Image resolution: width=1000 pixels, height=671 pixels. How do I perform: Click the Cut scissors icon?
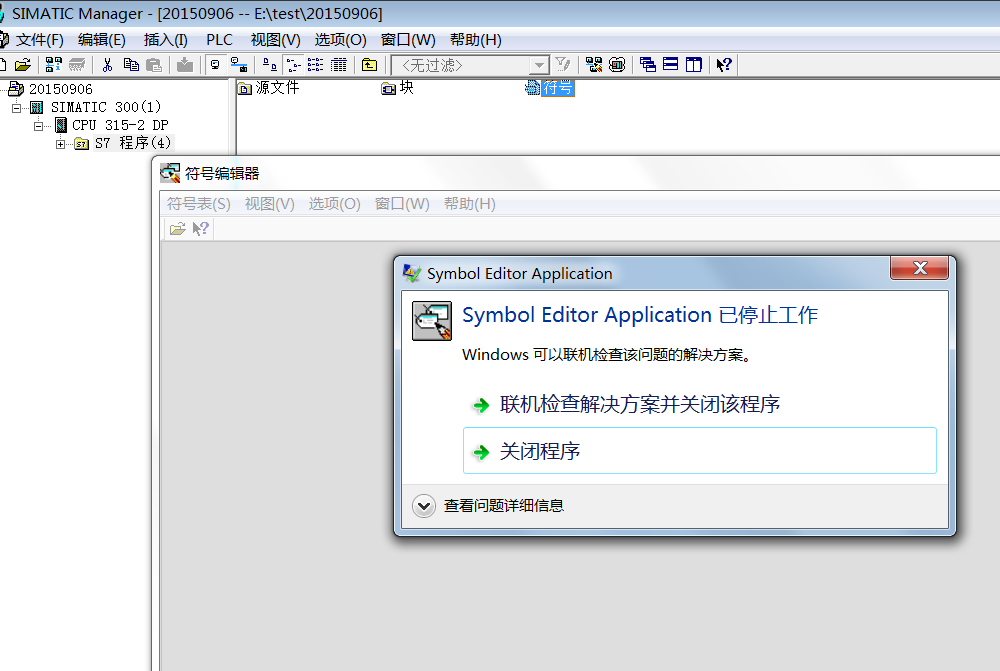(x=107, y=64)
